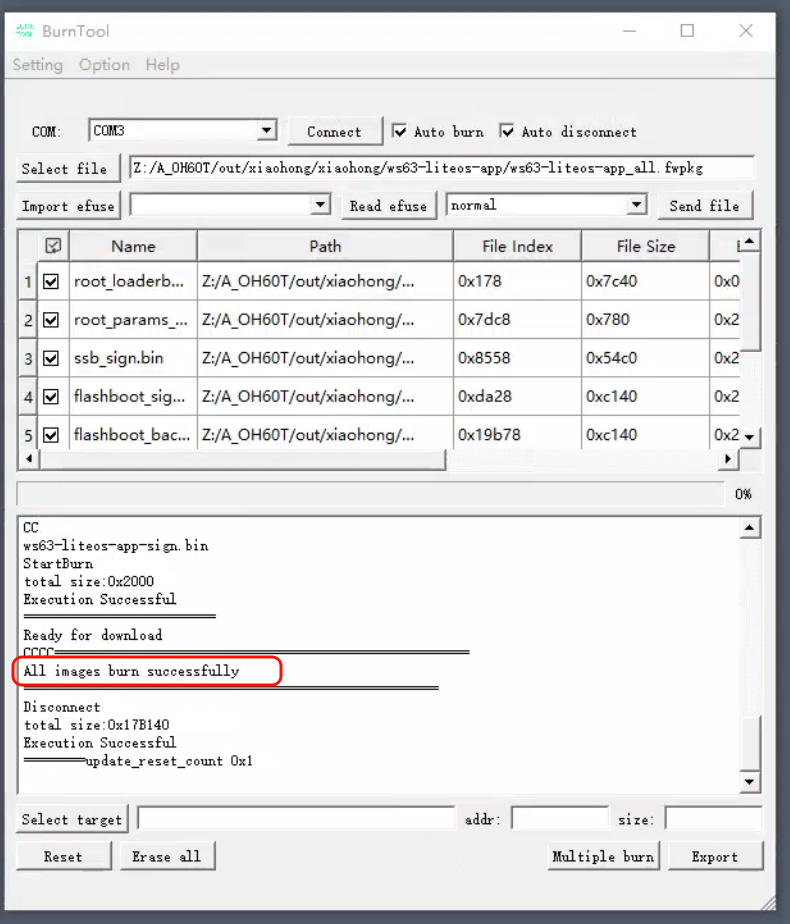
Task: Click the Path column header
Action: [x=325, y=246]
